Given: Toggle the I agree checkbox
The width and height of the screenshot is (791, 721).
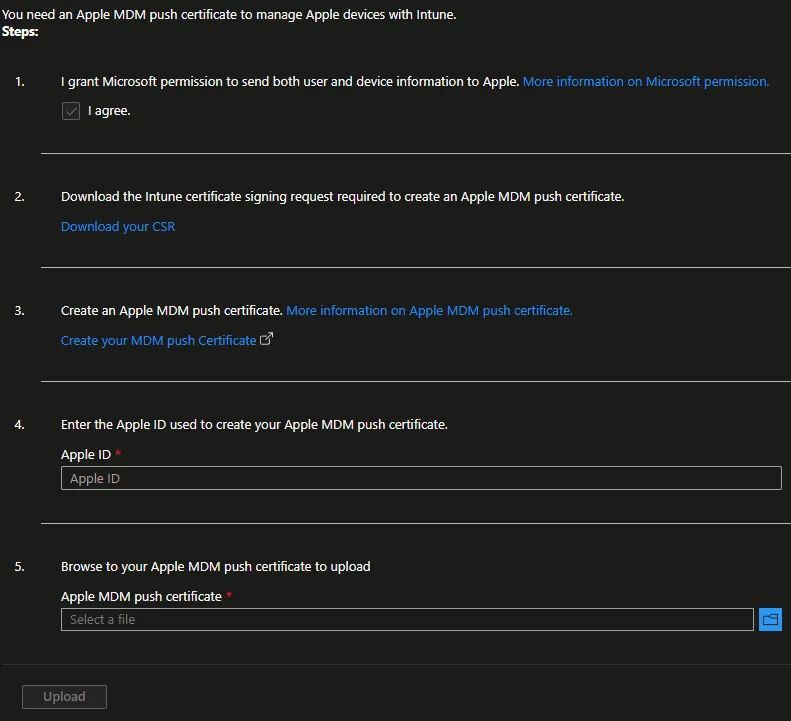Looking at the screenshot, I should pos(71,111).
